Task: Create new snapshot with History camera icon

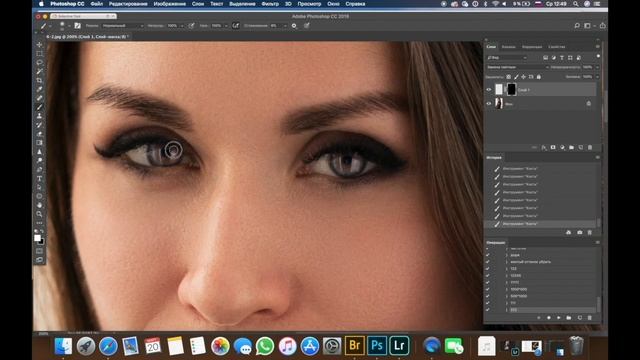Action: (580, 232)
